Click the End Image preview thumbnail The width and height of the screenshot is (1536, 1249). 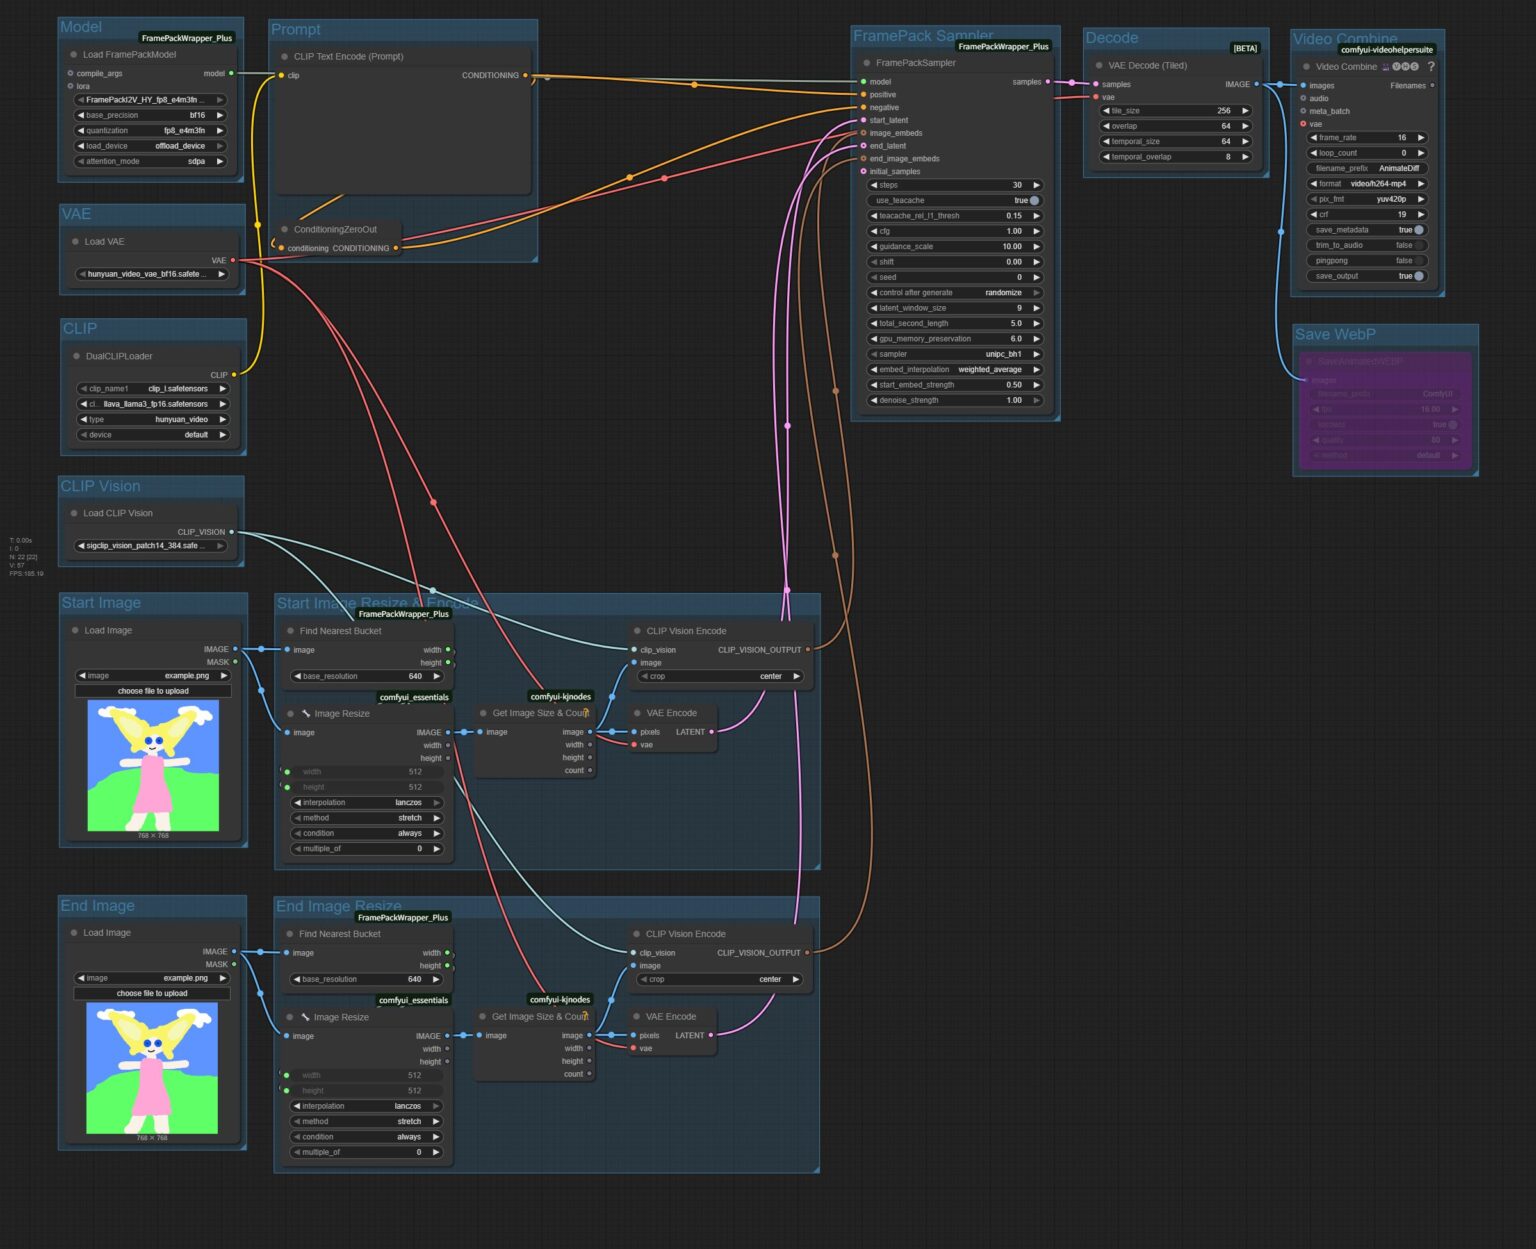(152, 1069)
